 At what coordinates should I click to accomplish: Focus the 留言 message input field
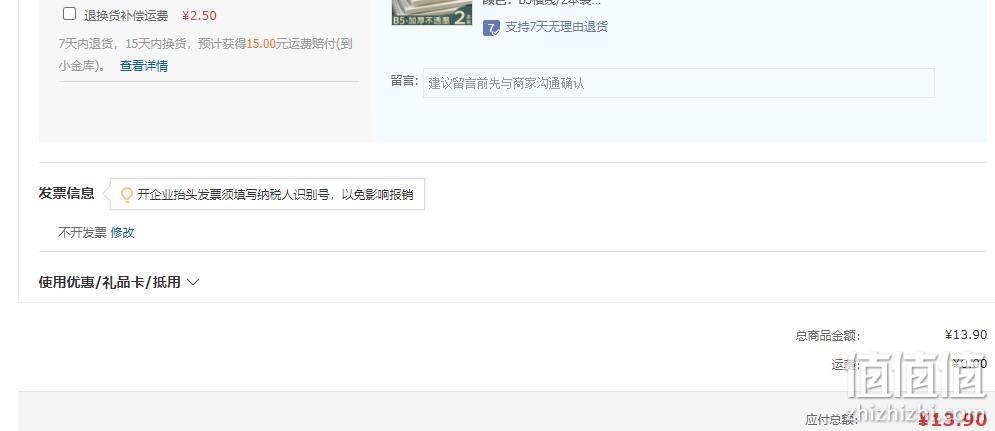click(x=678, y=83)
